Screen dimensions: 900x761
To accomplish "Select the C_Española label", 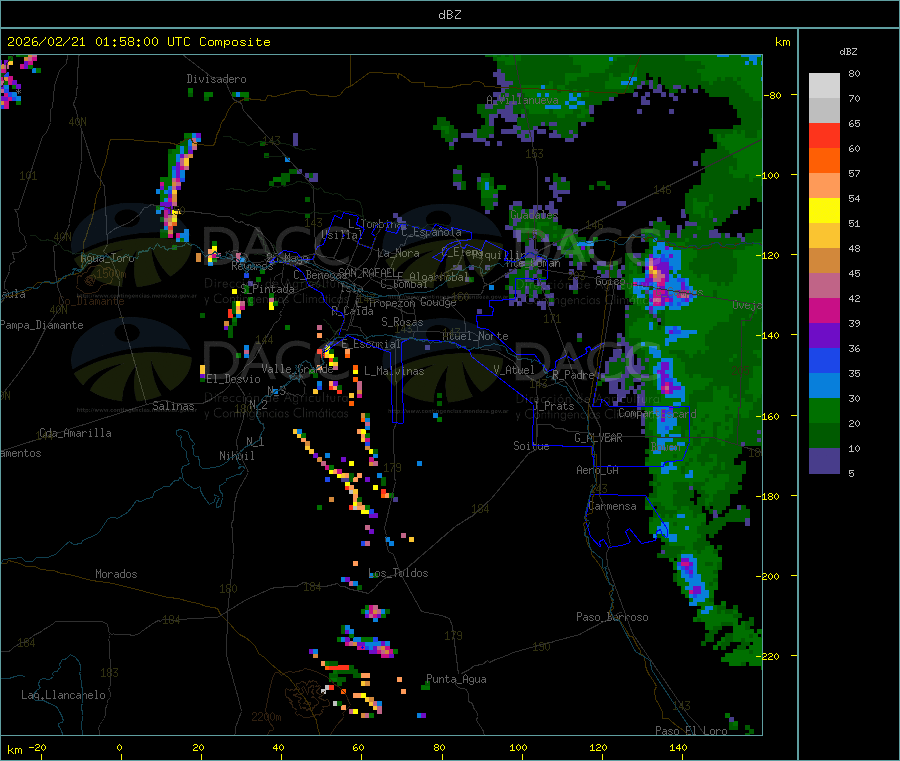I will pos(431,232).
